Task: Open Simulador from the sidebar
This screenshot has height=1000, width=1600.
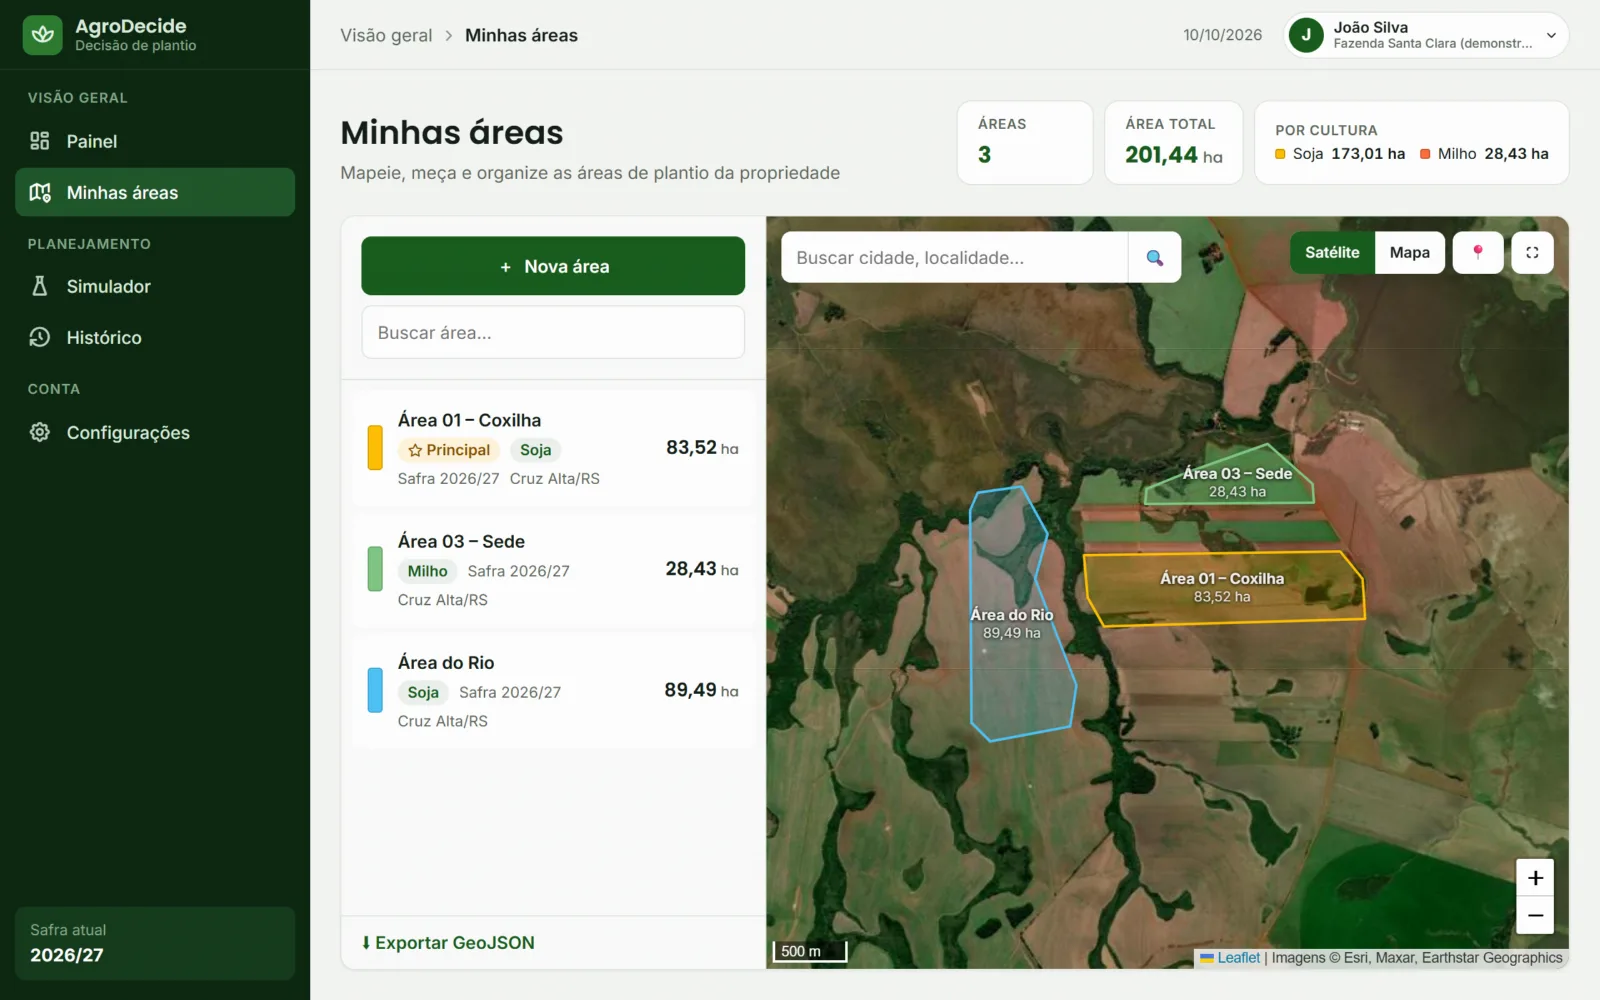Action: pos(155,286)
